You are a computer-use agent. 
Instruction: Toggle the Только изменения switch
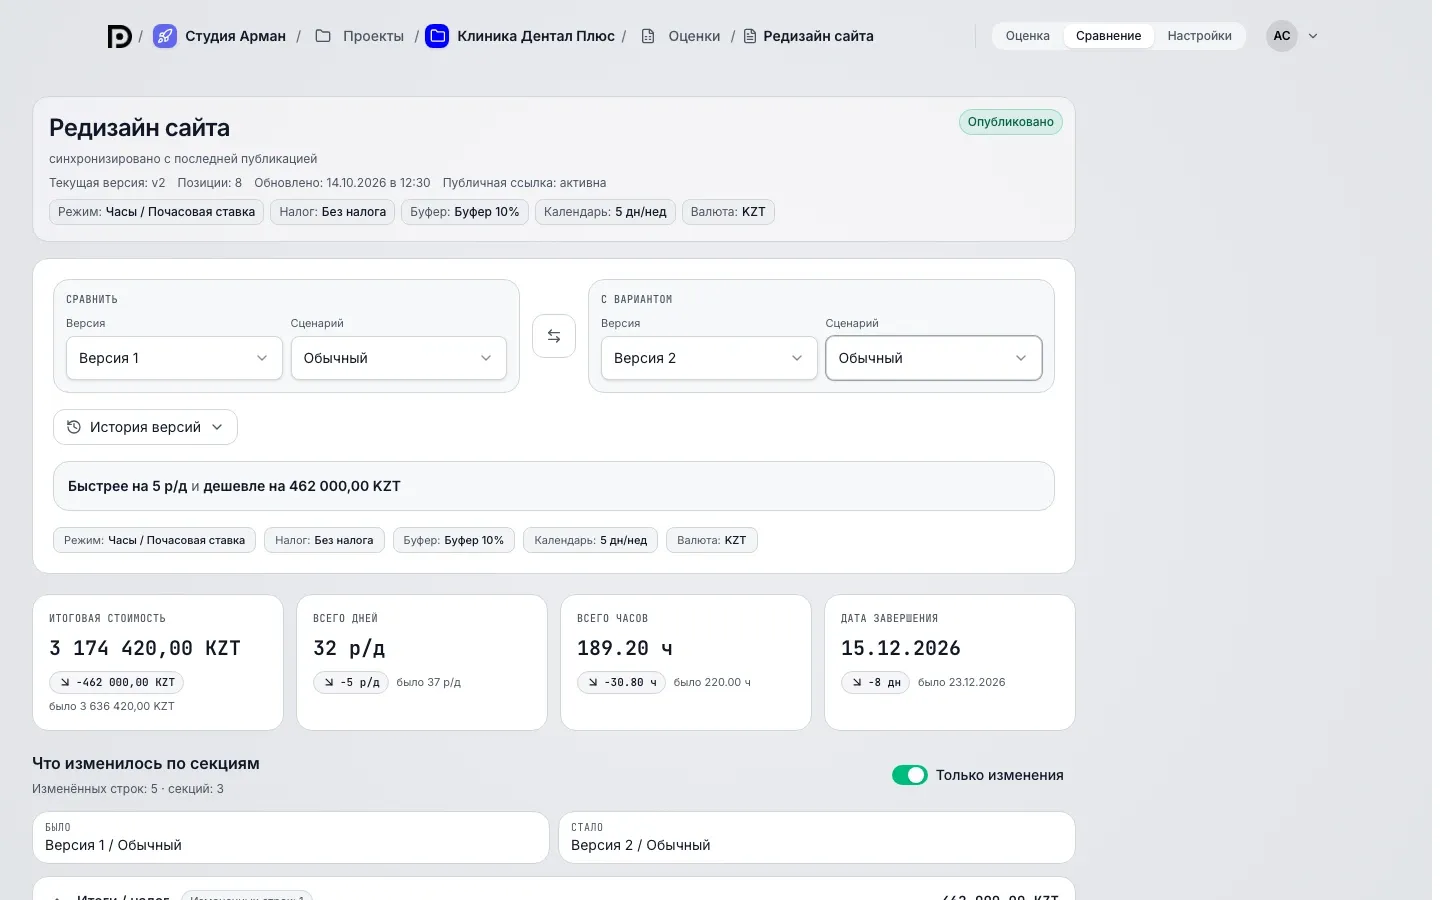[910, 775]
